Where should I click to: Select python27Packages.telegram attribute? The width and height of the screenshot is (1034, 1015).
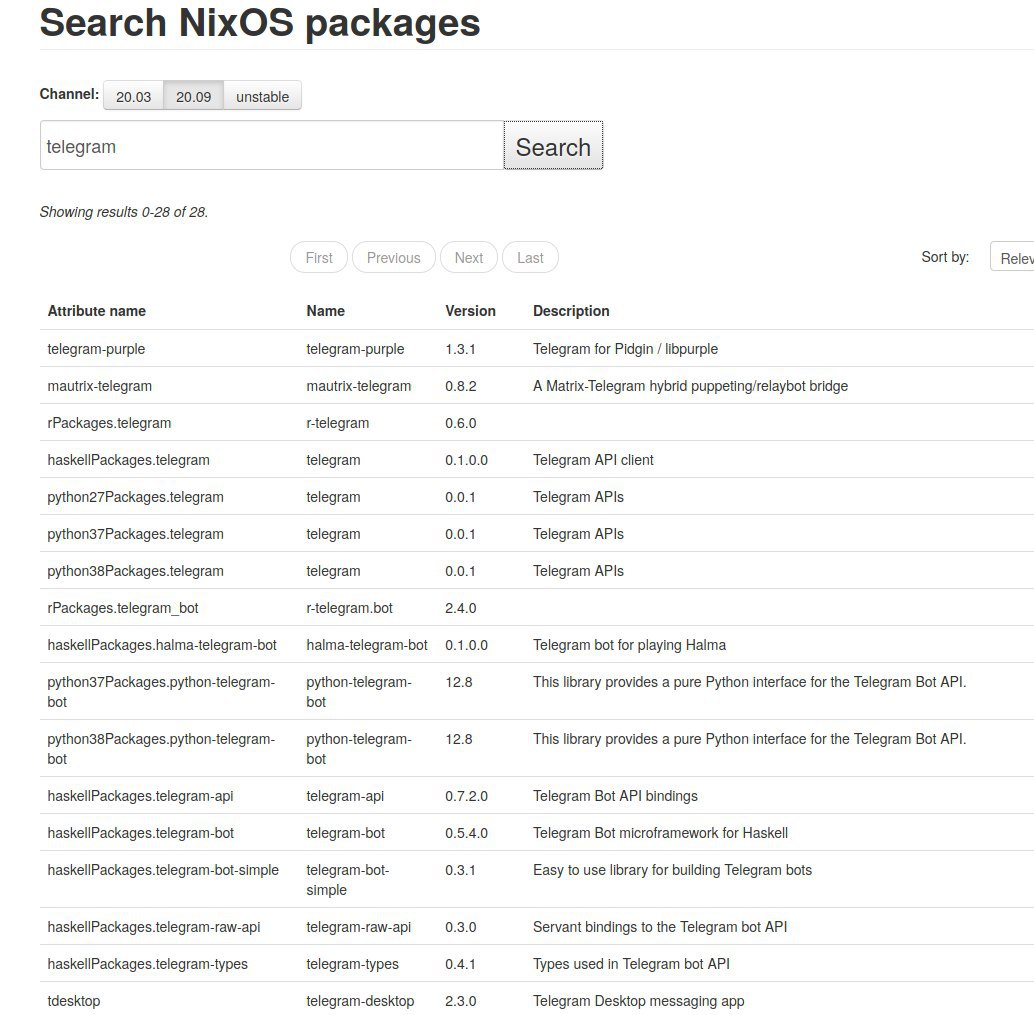click(x=135, y=497)
